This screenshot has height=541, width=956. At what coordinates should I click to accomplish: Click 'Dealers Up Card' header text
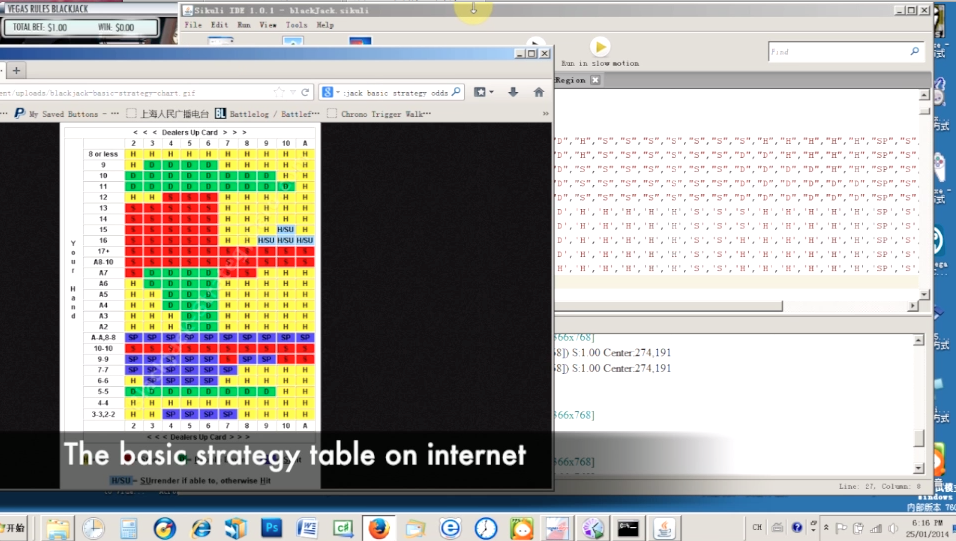coord(190,132)
